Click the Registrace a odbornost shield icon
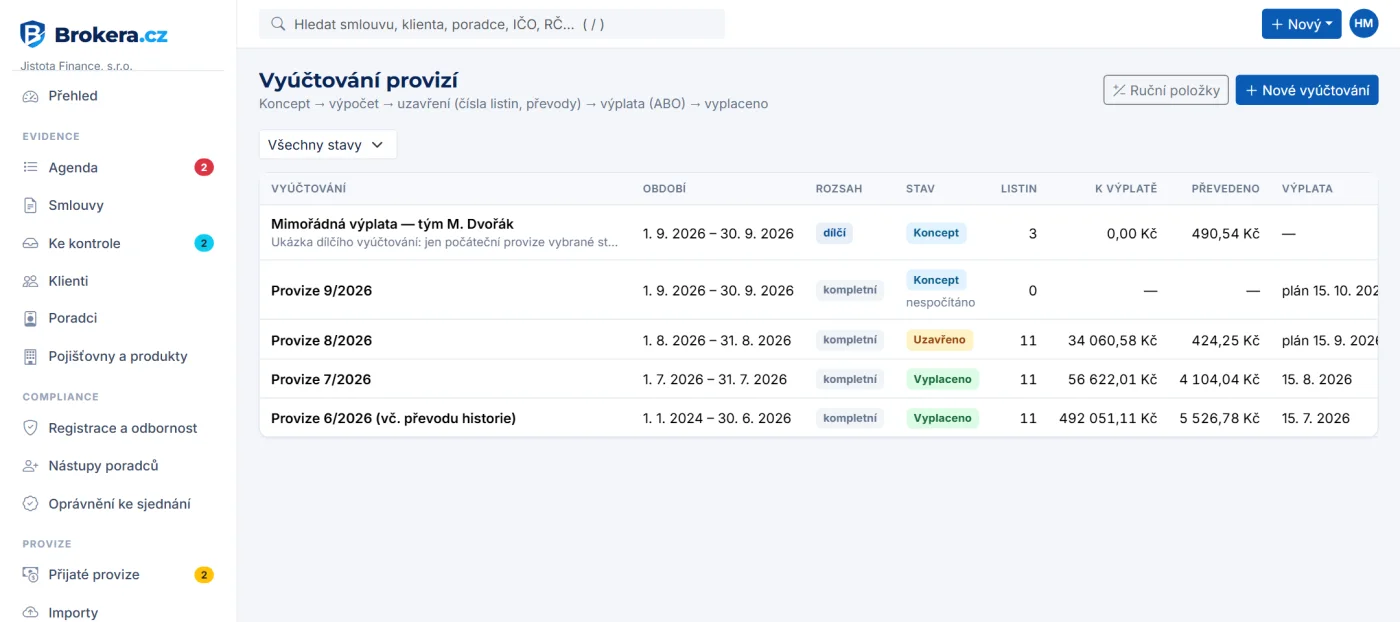1400x622 pixels. pos(30,428)
